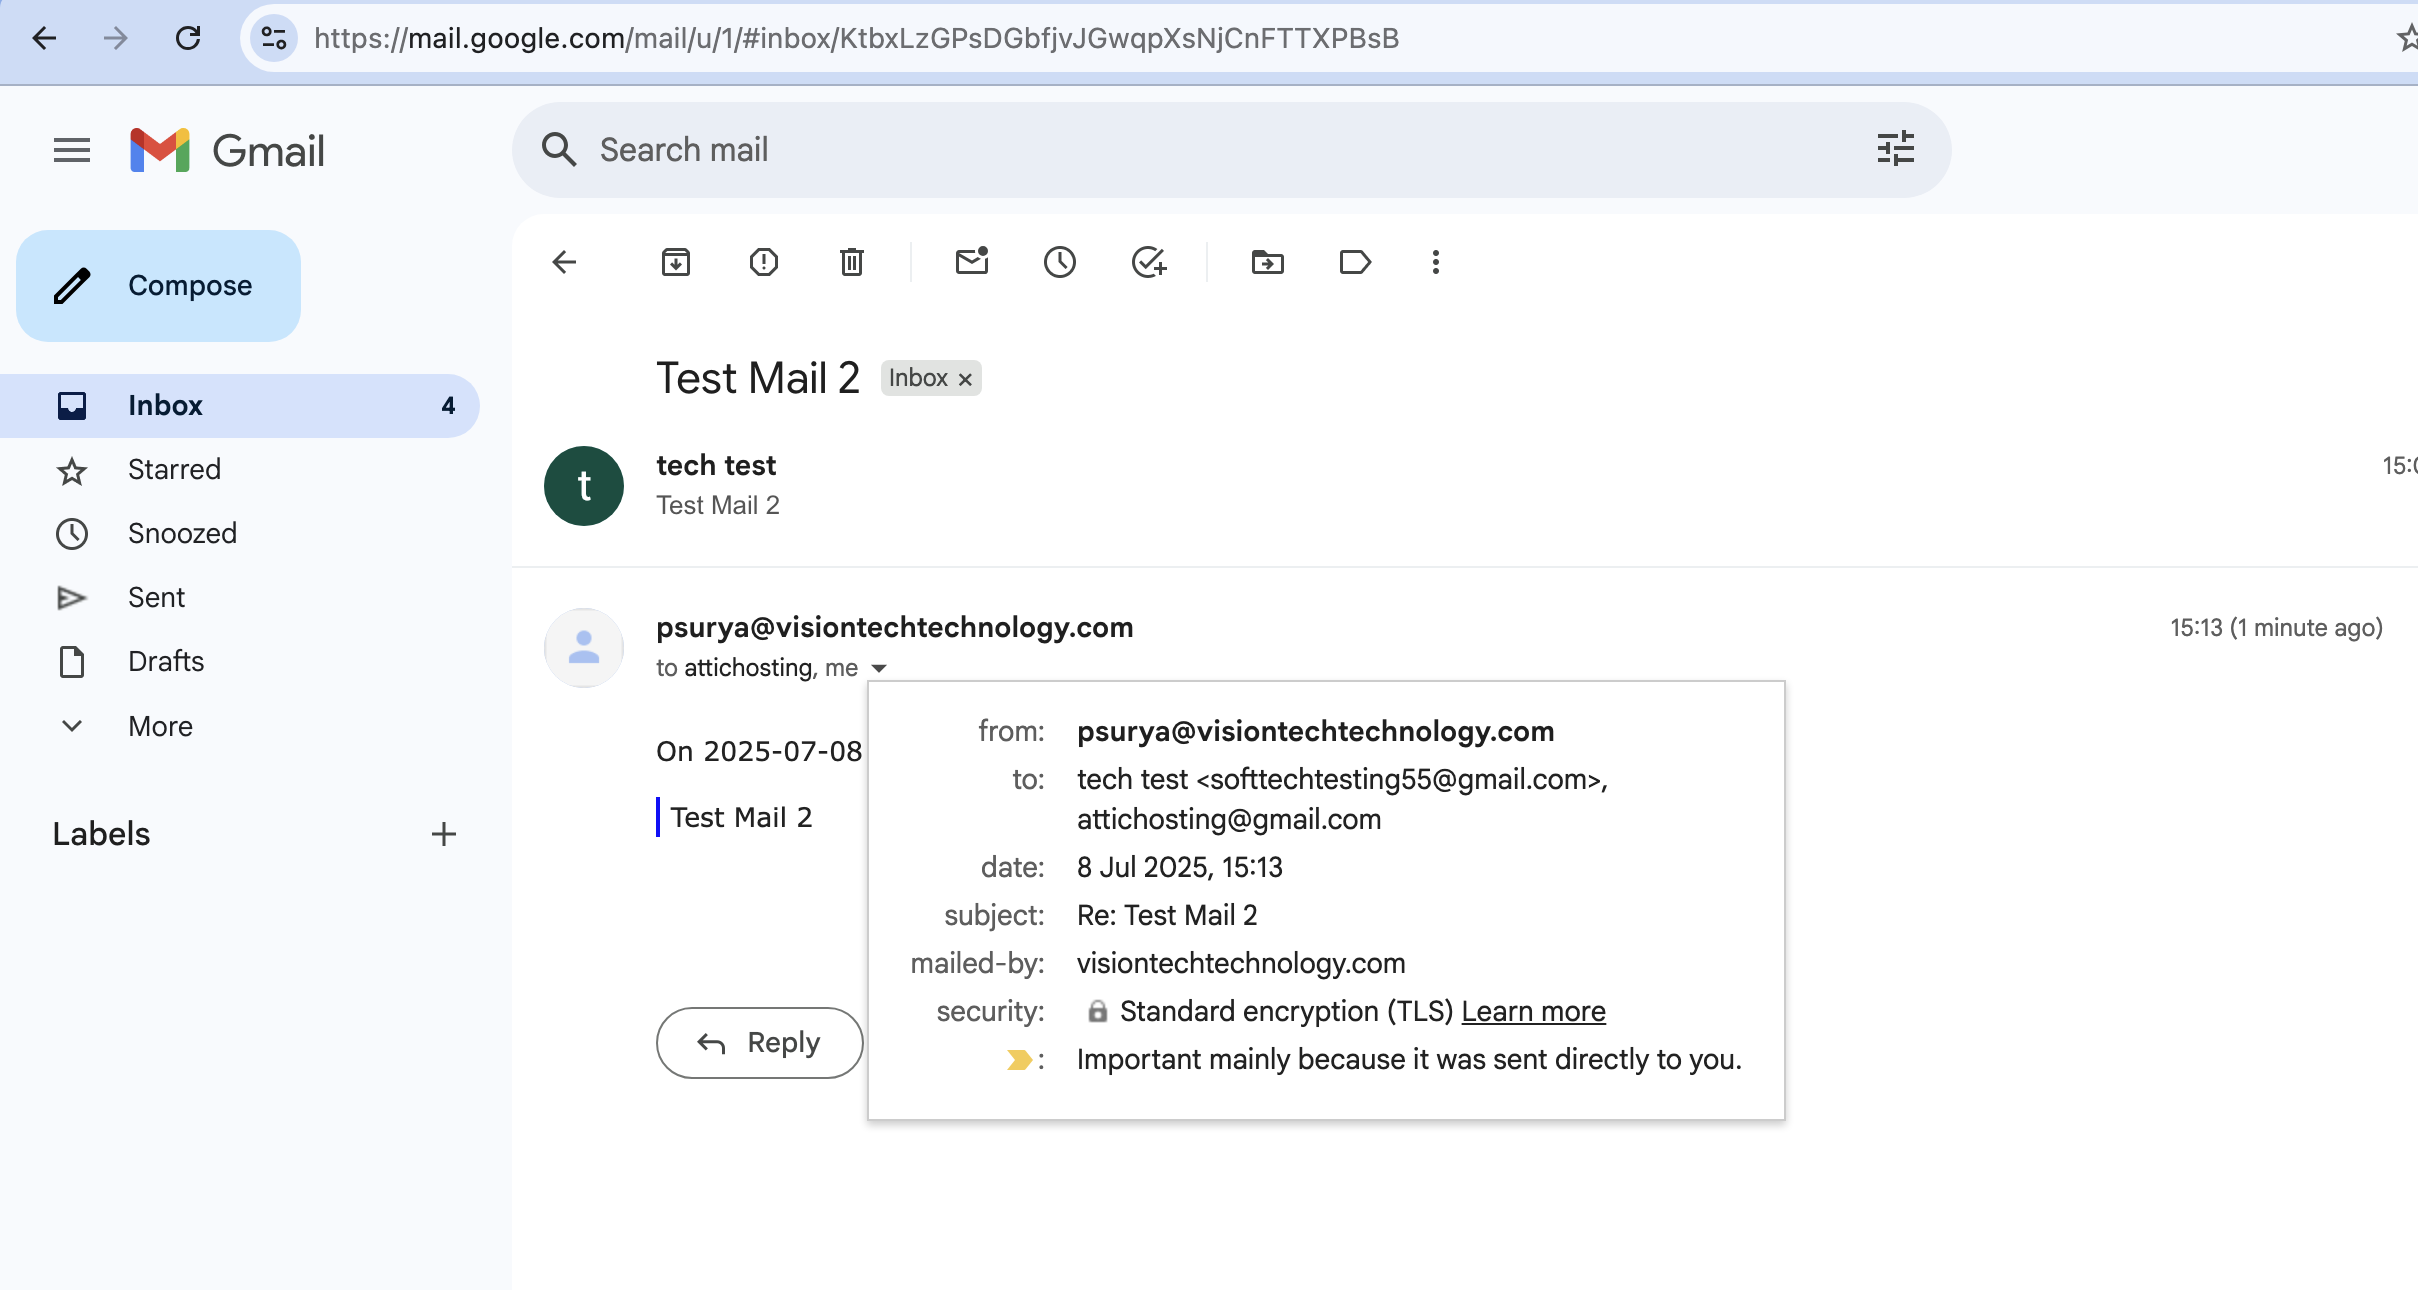Add this email to Tasks
The width and height of the screenshot is (2418, 1290).
[1148, 262]
